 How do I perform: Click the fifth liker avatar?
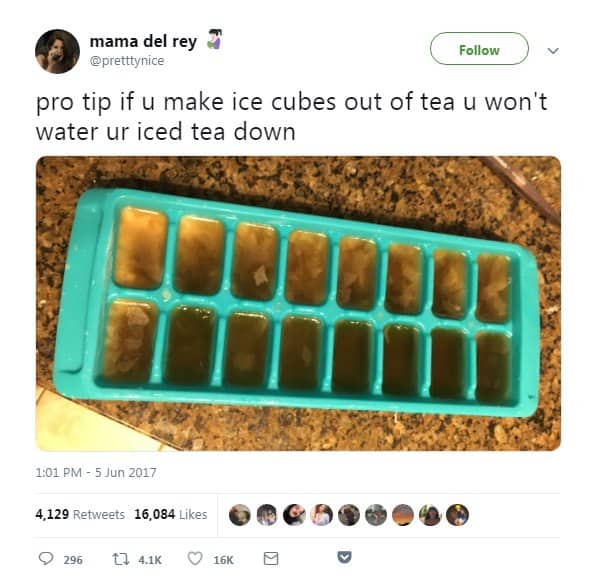(349, 515)
